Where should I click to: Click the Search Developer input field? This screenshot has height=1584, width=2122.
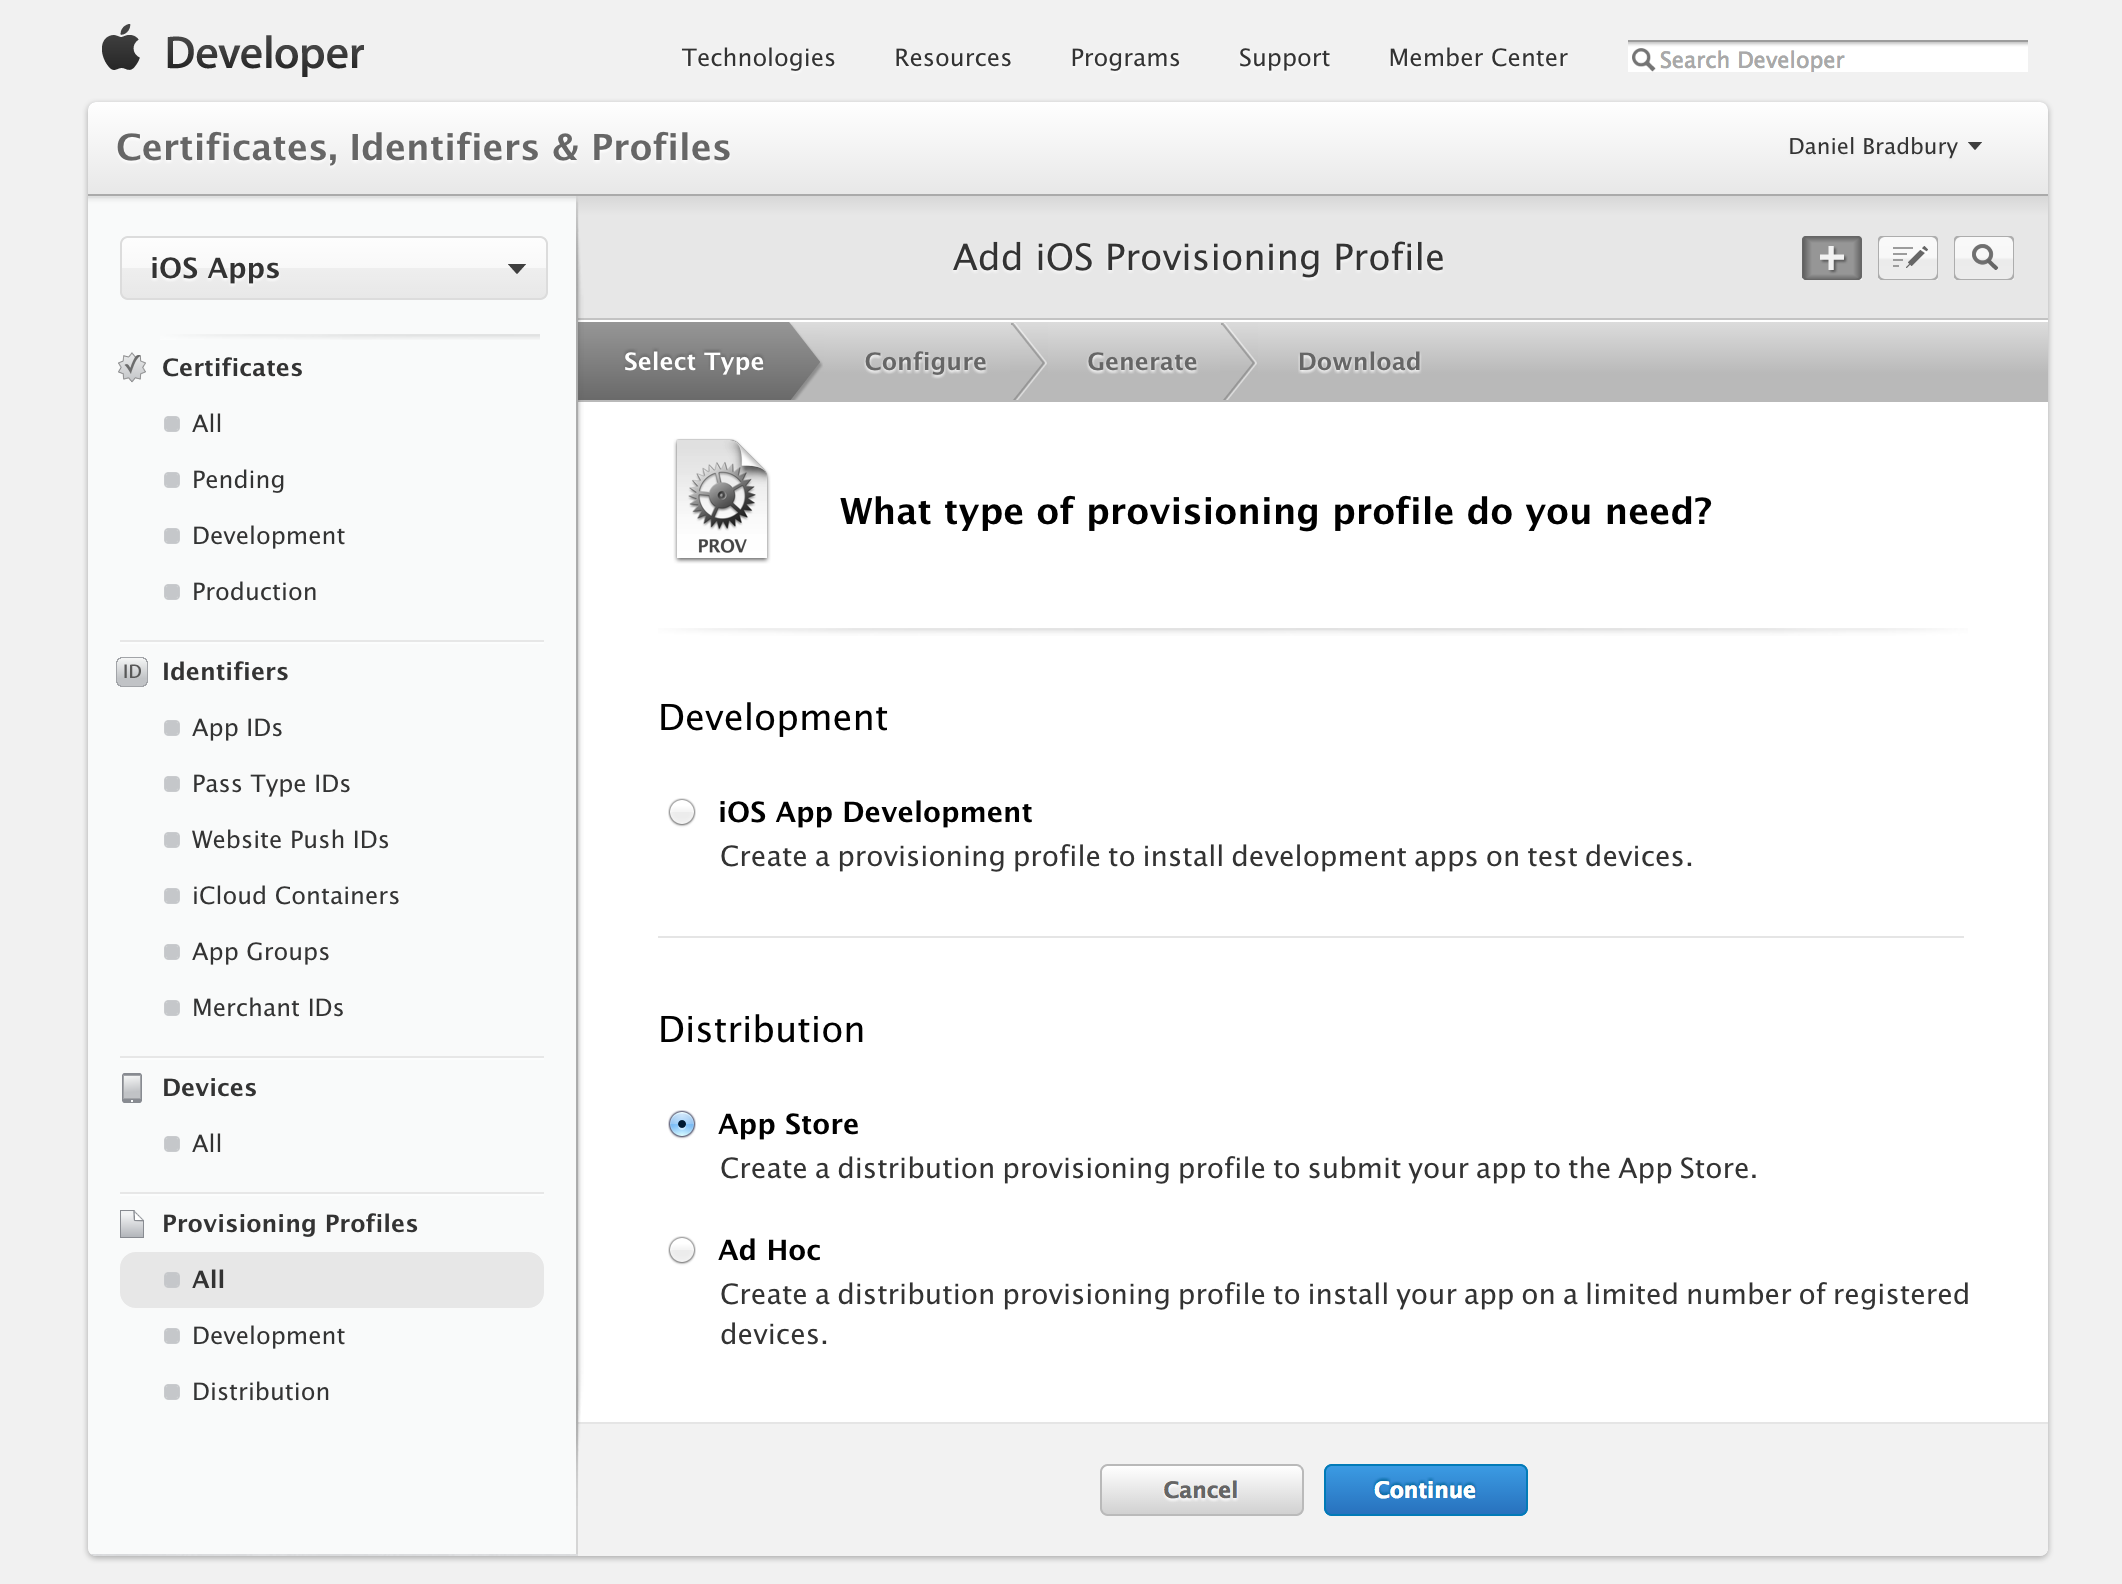pos(1828,59)
